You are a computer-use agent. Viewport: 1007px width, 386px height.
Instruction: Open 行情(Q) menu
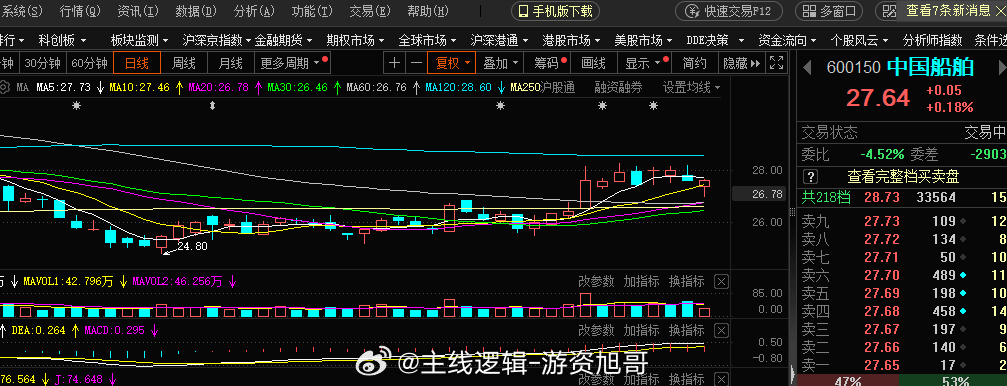80,11
